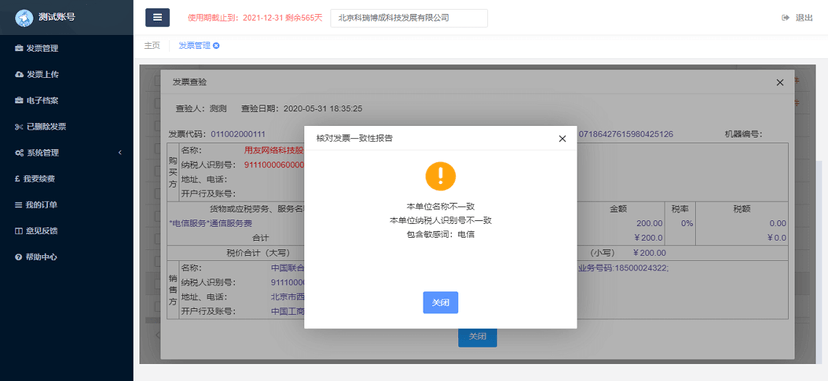Click the 0% tax rate cell
Screen dimensions: 828x381
686,223
